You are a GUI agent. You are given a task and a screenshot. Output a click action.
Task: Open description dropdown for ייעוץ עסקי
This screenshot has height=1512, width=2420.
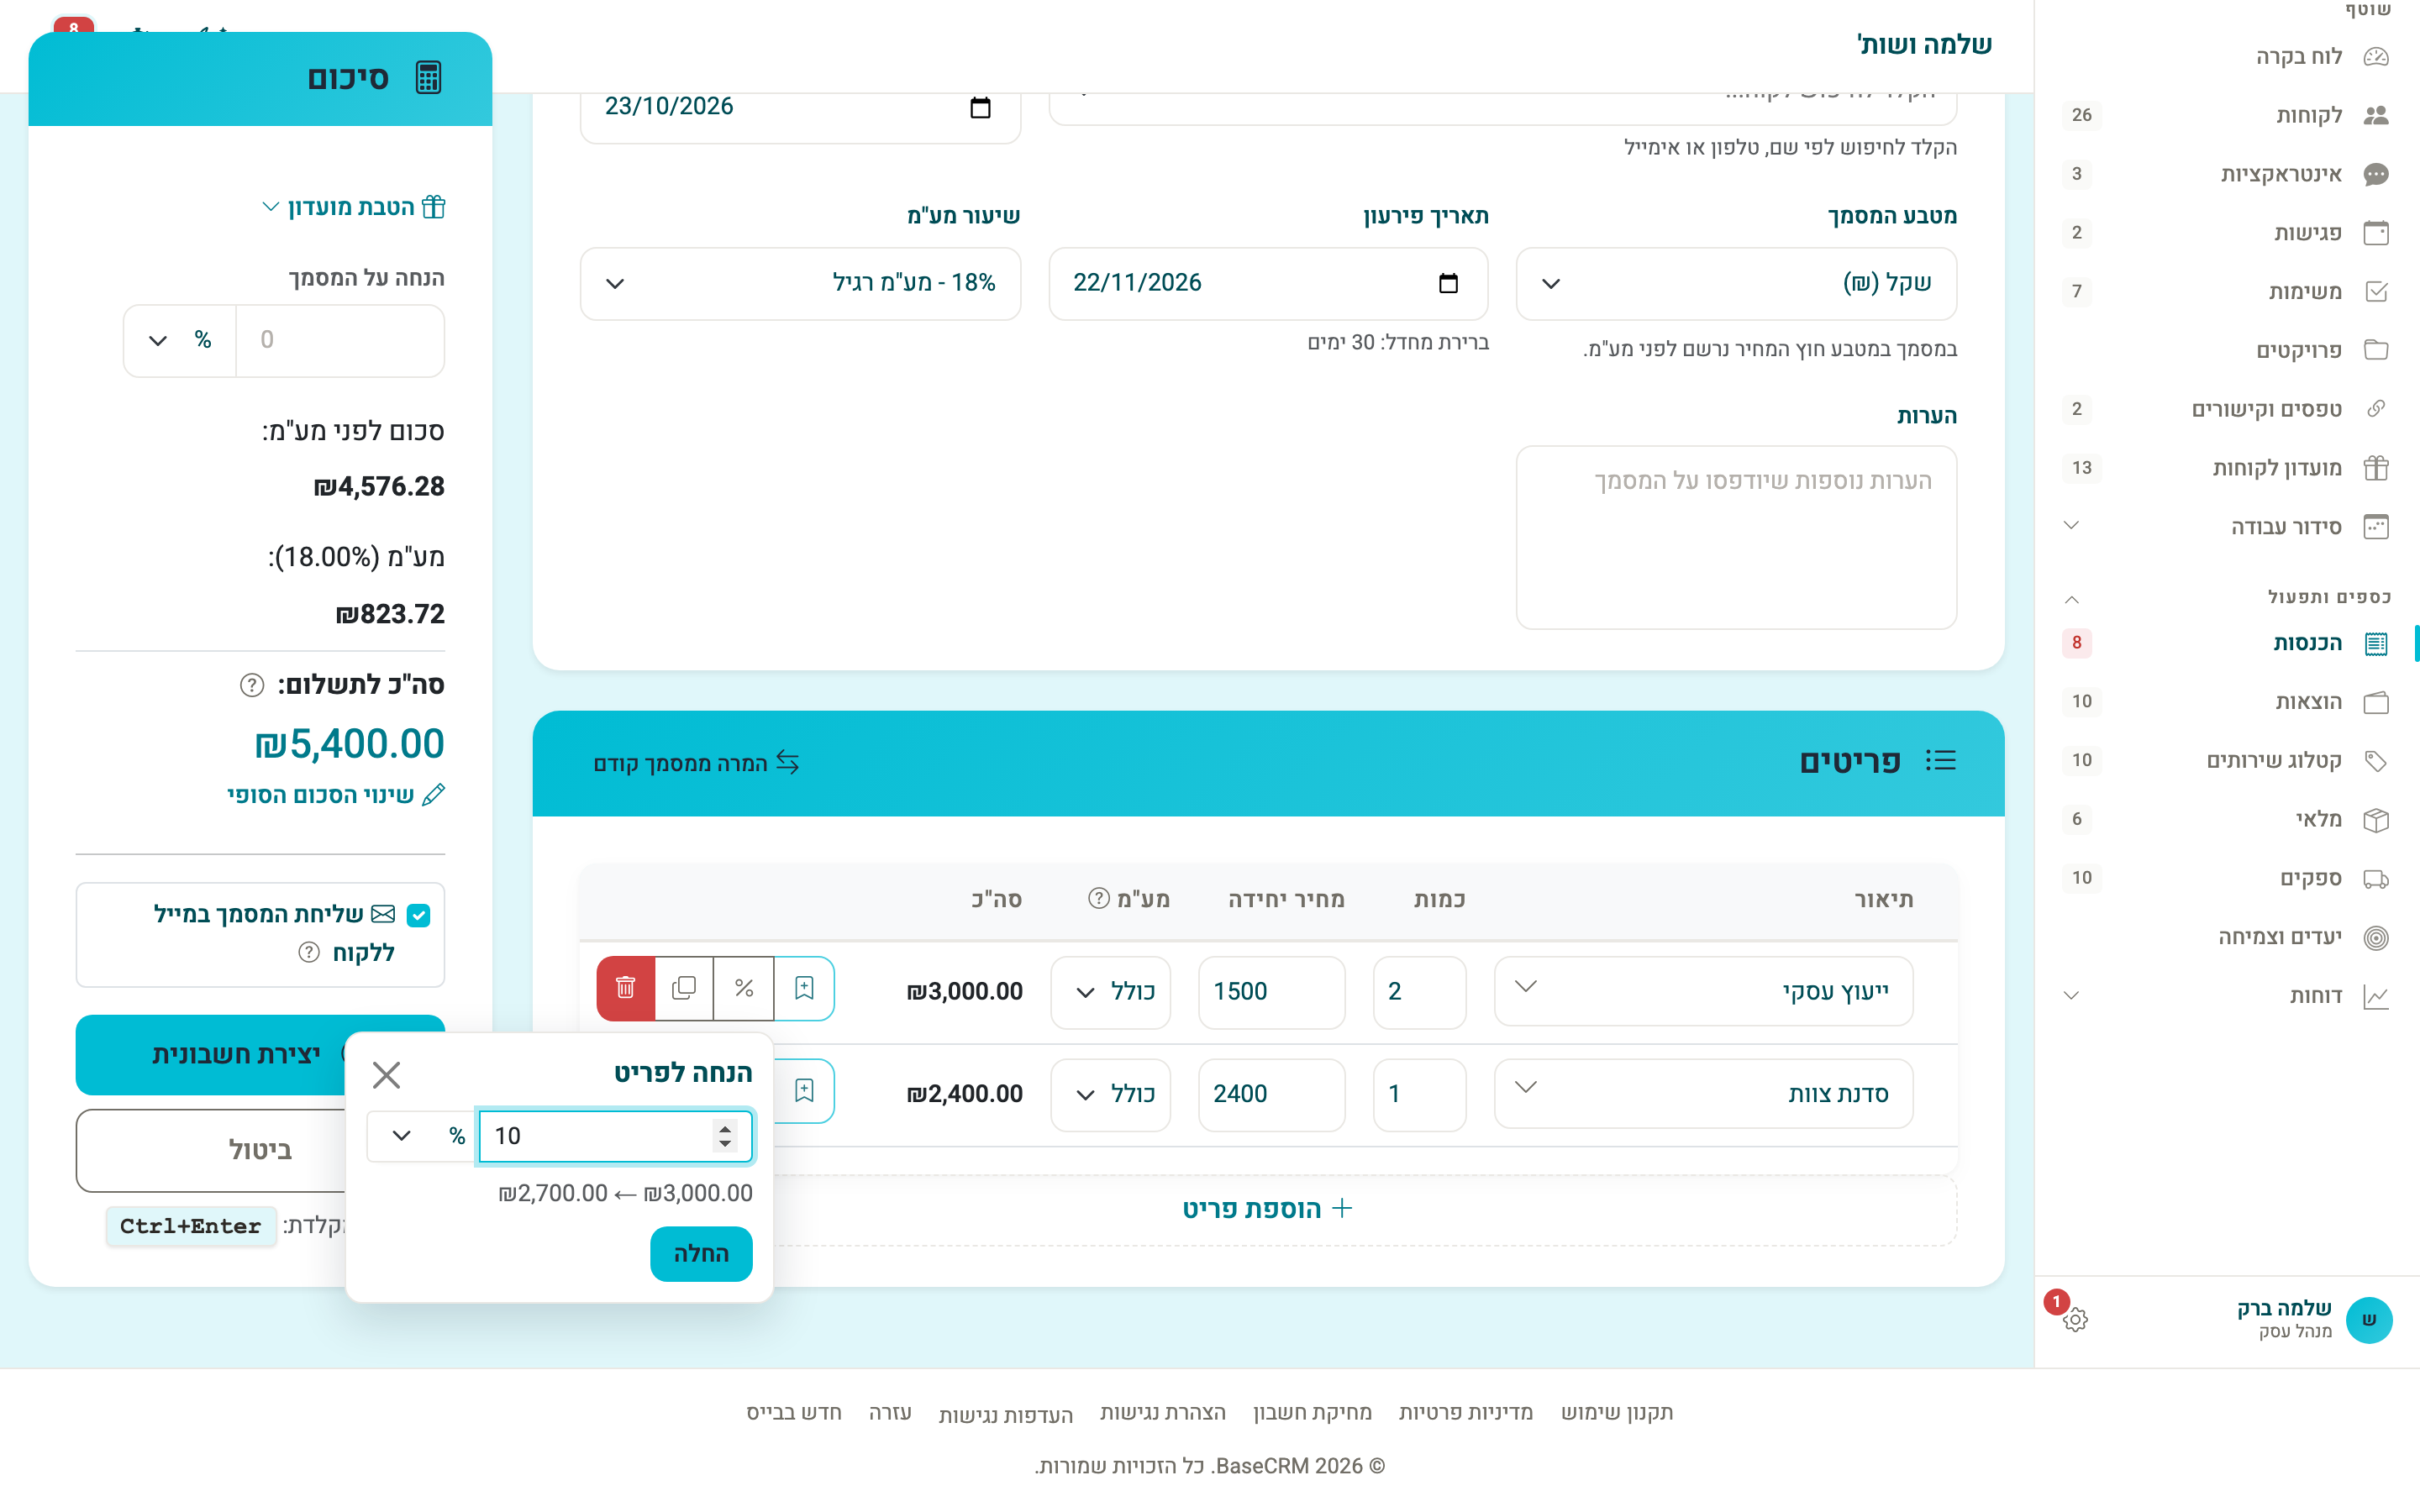[x=1703, y=990]
